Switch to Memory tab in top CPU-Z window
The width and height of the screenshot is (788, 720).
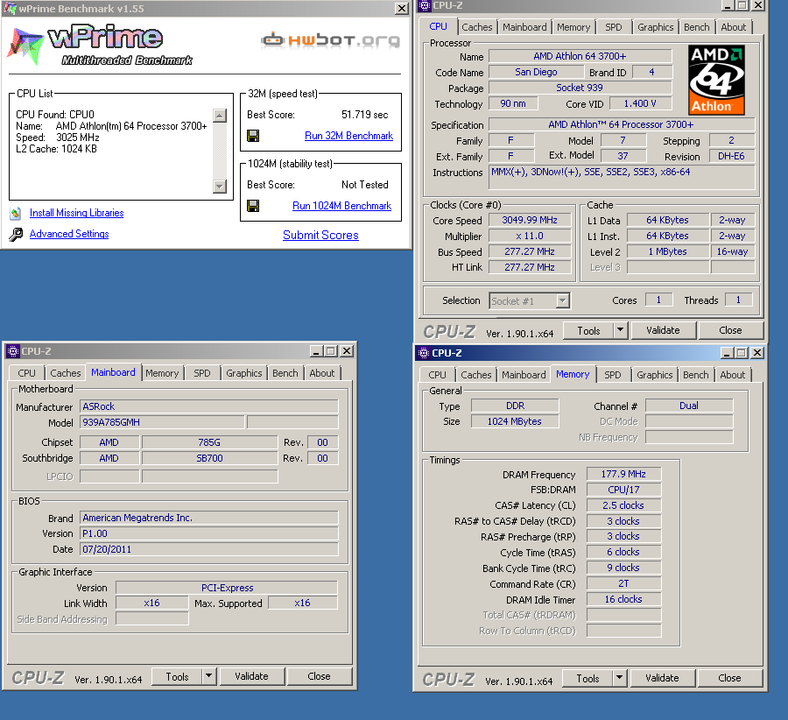pyautogui.click(x=573, y=27)
